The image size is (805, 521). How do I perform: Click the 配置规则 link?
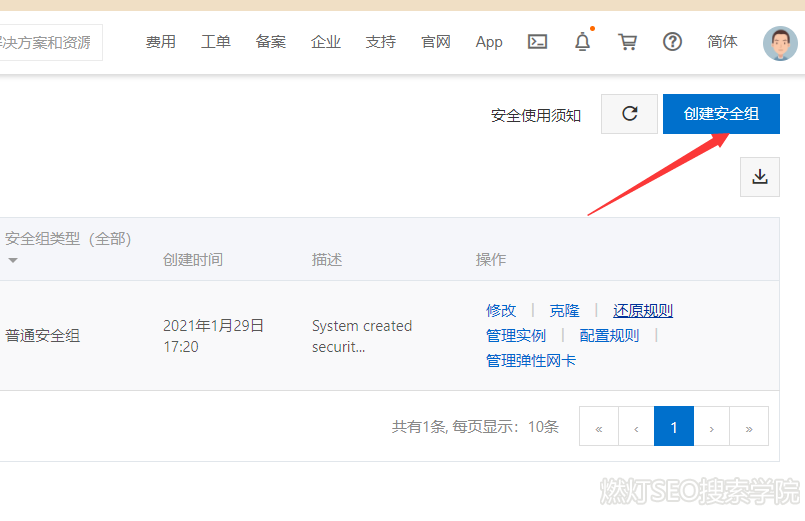coord(609,335)
